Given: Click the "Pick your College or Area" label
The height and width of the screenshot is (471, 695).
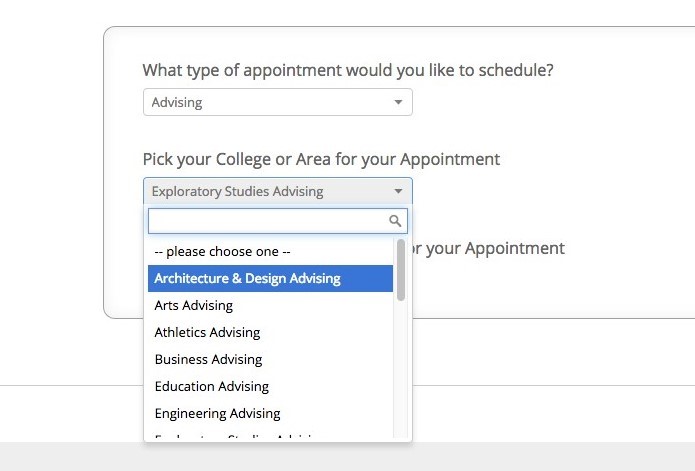Looking at the screenshot, I should (321, 159).
